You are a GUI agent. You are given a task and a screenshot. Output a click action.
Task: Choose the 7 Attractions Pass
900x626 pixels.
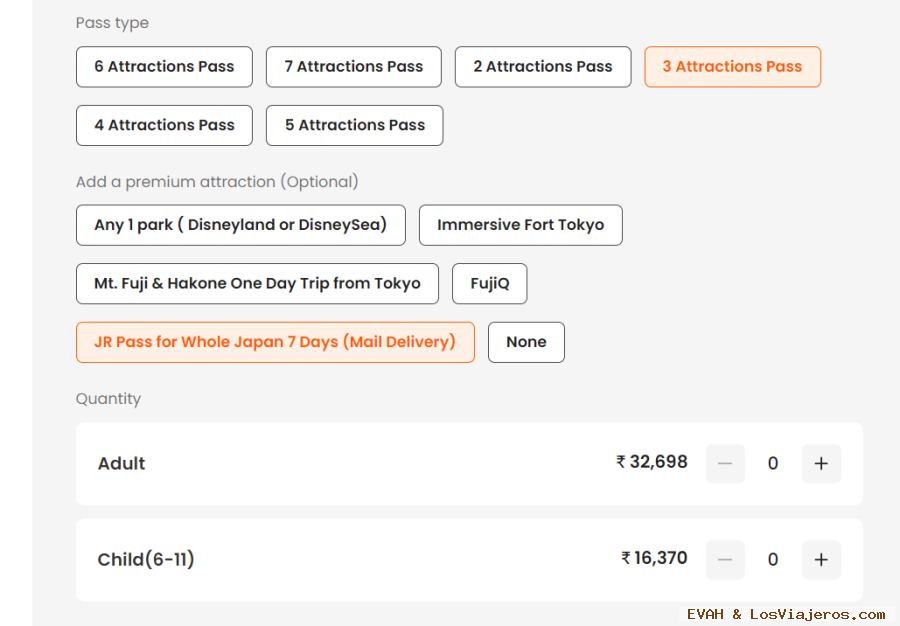pyautogui.click(x=354, y=67)
